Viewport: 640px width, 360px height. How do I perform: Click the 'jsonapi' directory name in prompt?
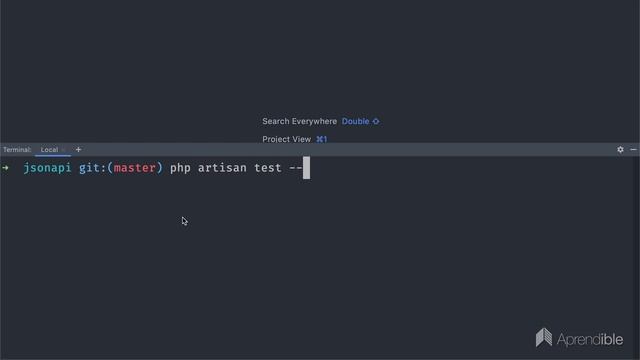(x=47, y=168)
